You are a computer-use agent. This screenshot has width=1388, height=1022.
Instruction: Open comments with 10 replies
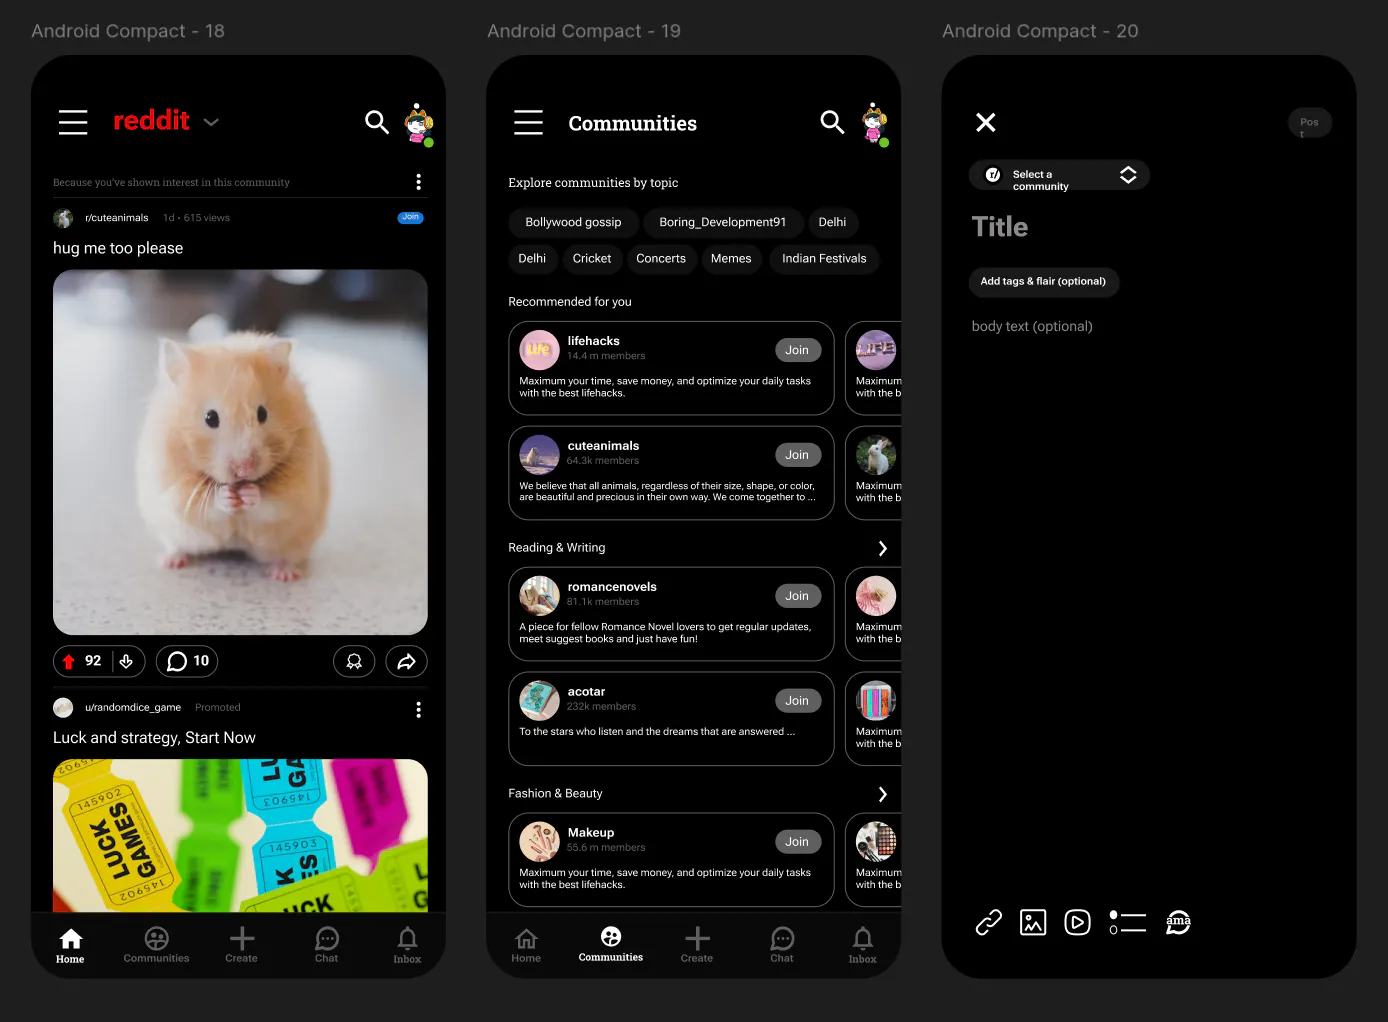point(187,661)
